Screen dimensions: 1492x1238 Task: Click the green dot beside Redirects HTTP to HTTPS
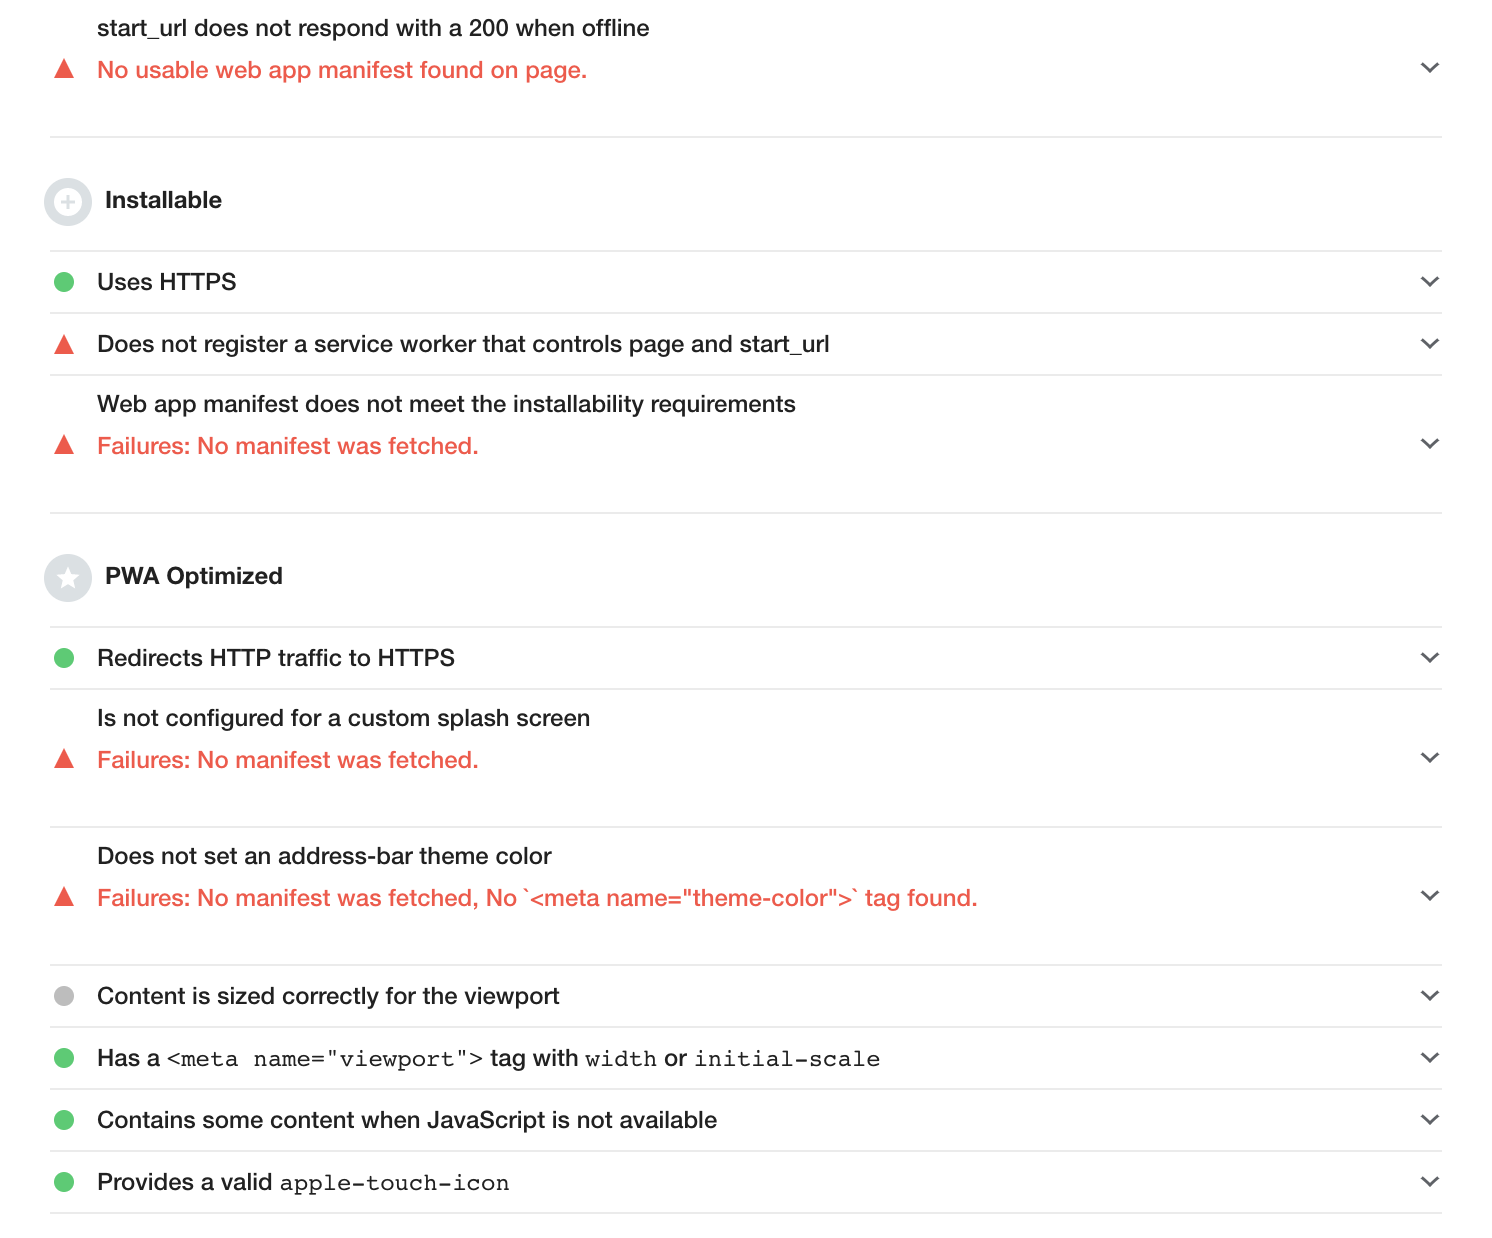[64, 658]
